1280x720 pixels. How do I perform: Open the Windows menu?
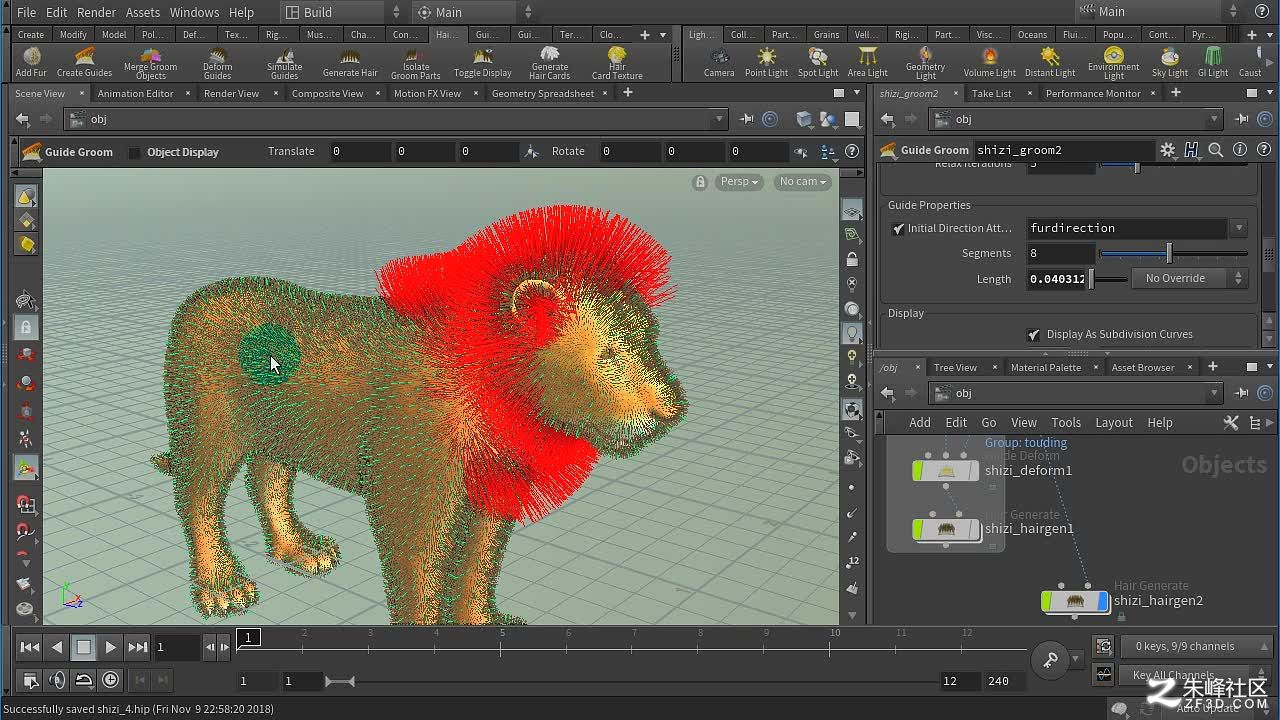pos(194,12)
